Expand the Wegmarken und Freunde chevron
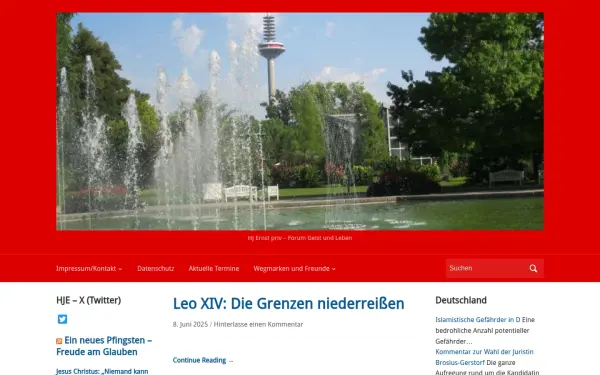This screenshot has width=600, height=375. (x=334, y=269)
